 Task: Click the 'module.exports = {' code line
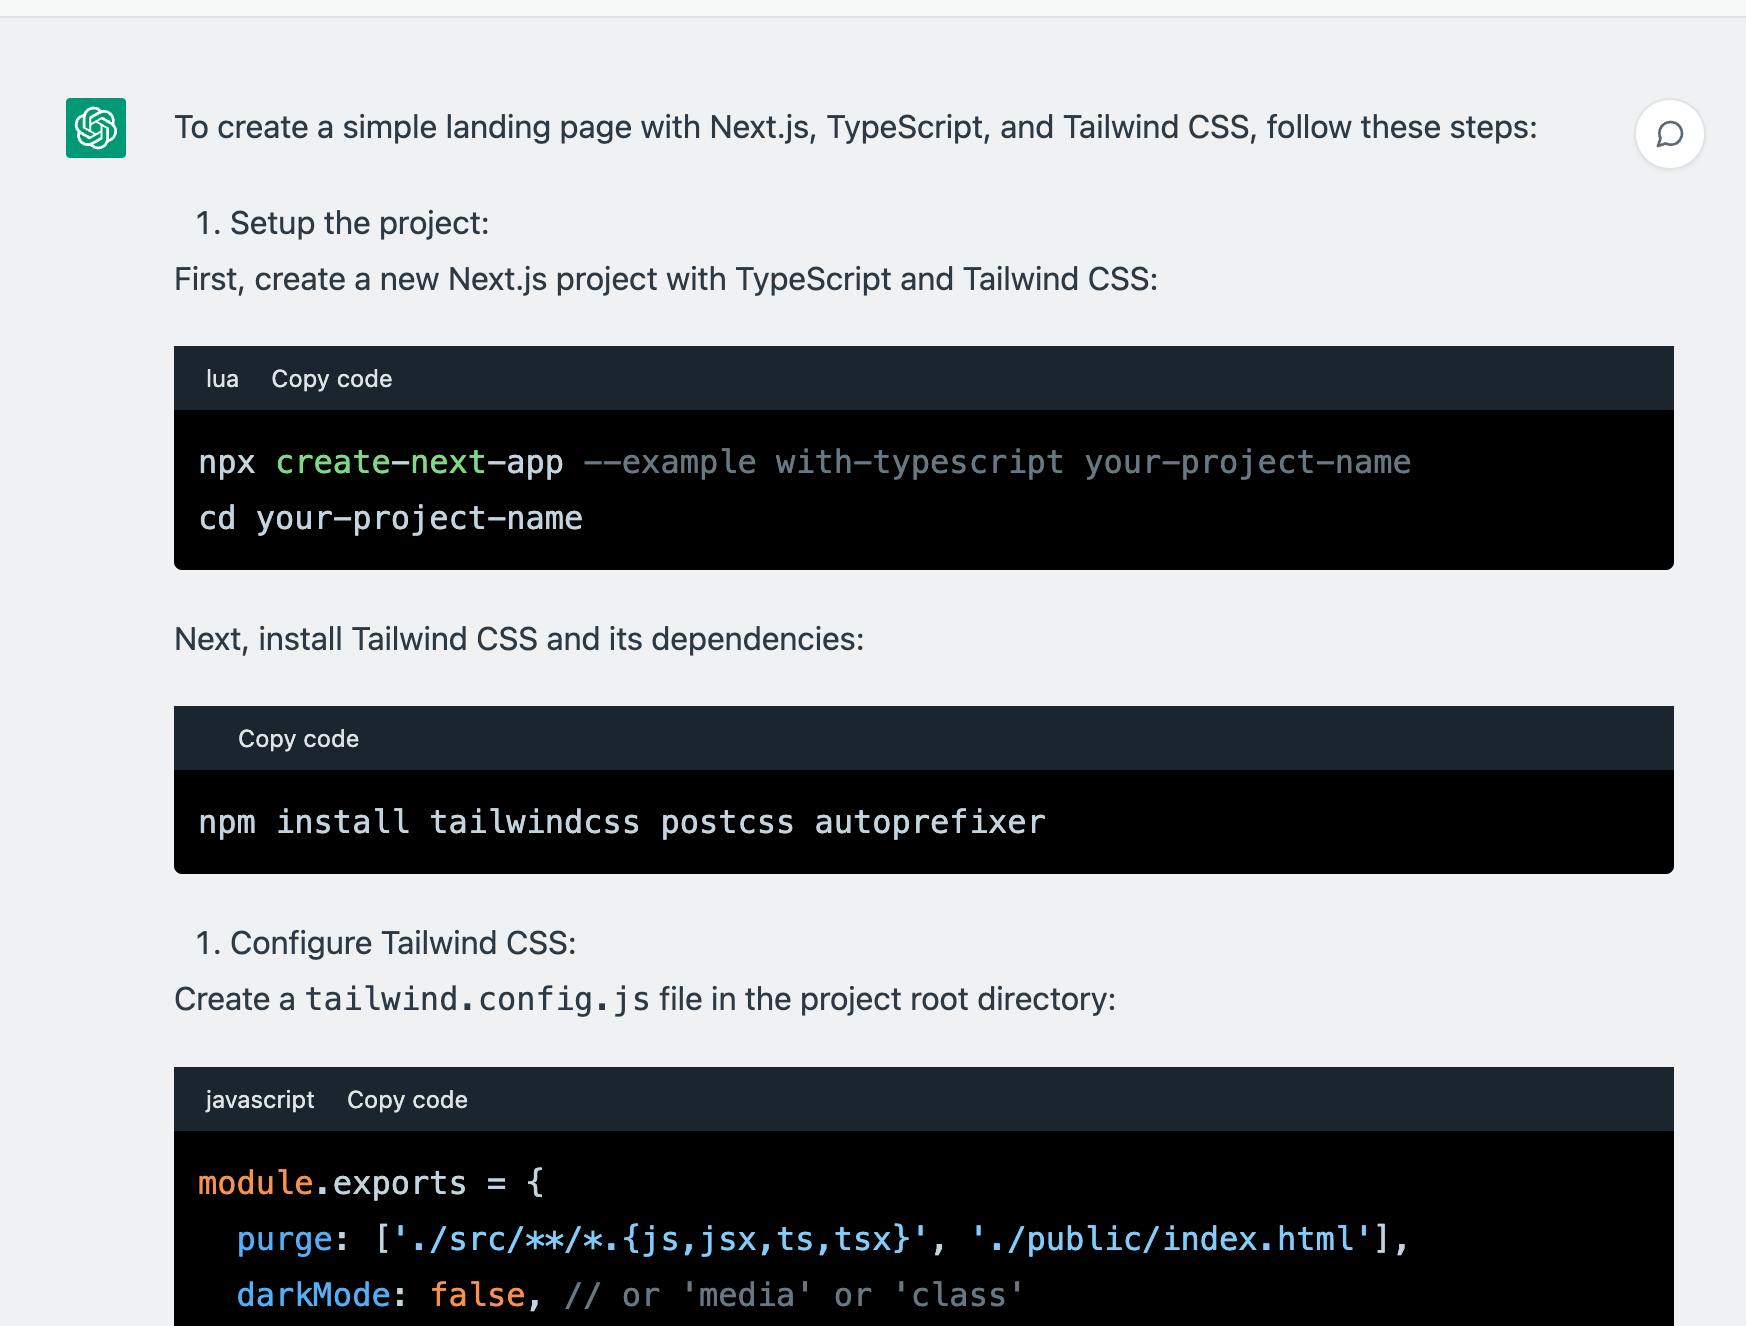click(371, 1183)
